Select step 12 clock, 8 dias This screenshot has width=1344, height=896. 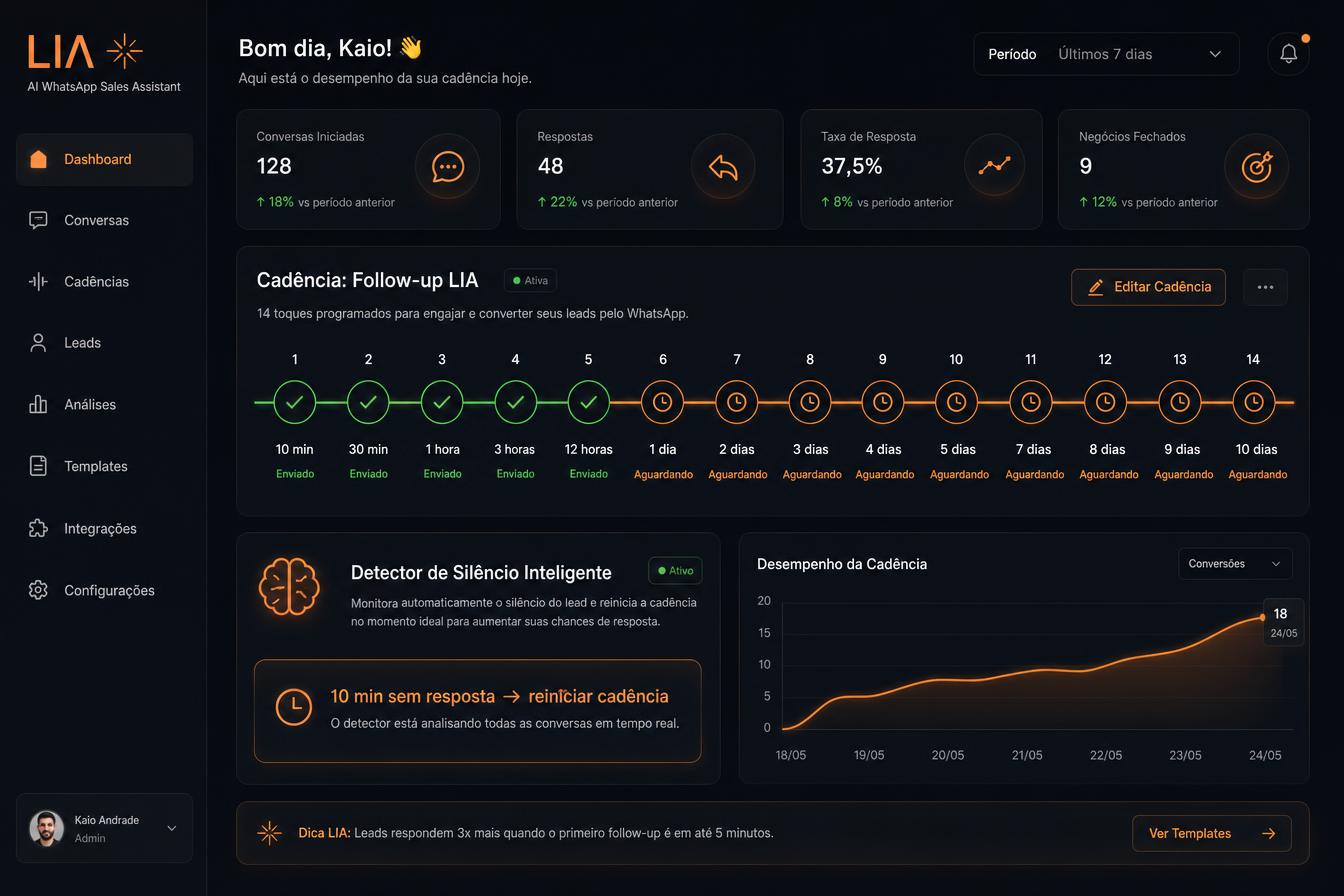click(x=1105, y=402)
